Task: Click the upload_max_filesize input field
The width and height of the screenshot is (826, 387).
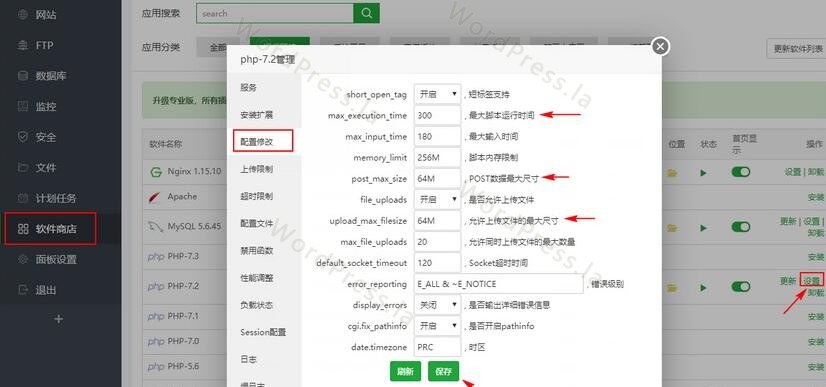Action: tap(437, 221)
